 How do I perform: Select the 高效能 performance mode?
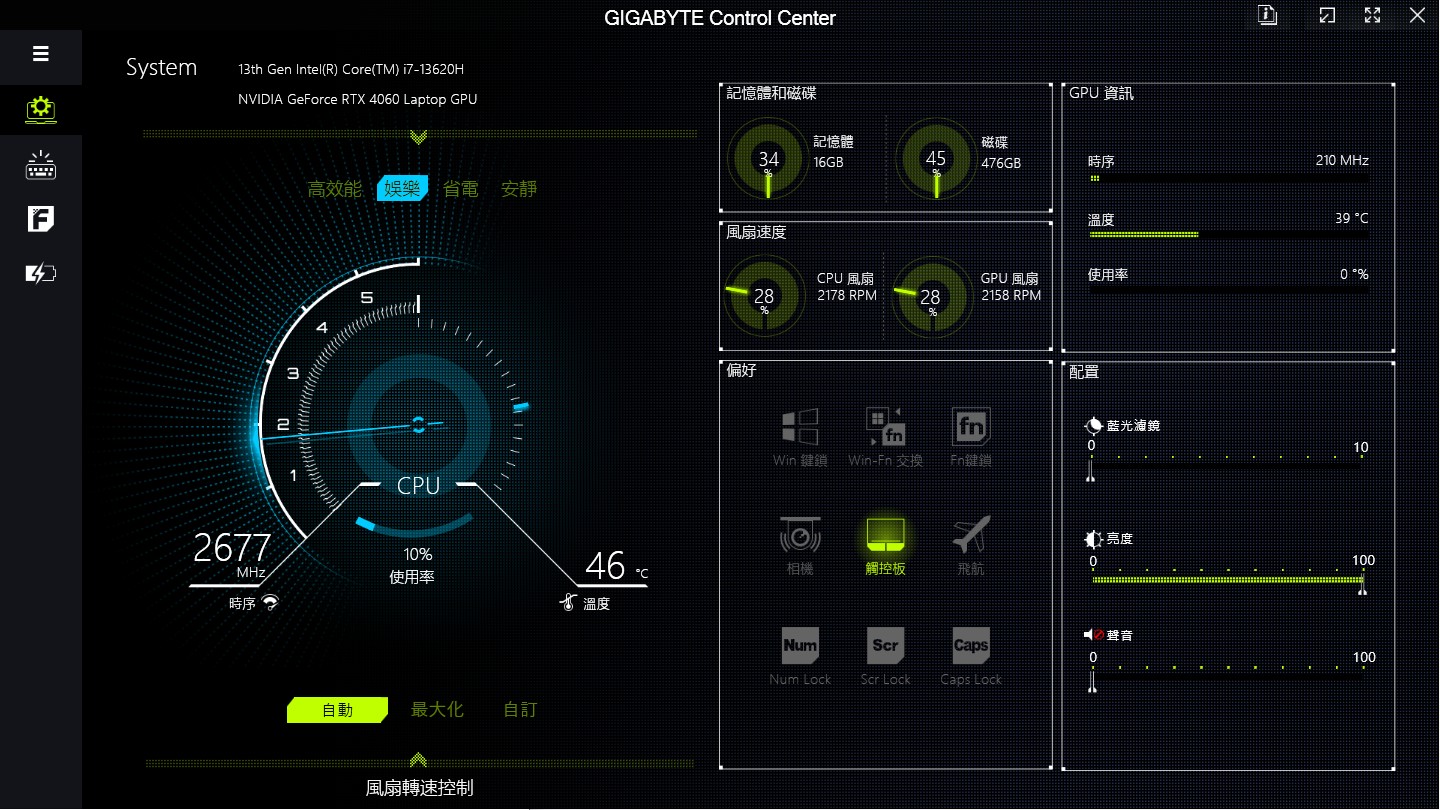click(334, 189)
